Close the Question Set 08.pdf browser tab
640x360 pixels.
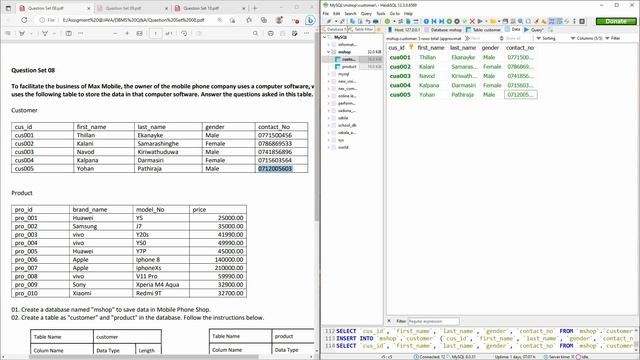coord(89,8)
